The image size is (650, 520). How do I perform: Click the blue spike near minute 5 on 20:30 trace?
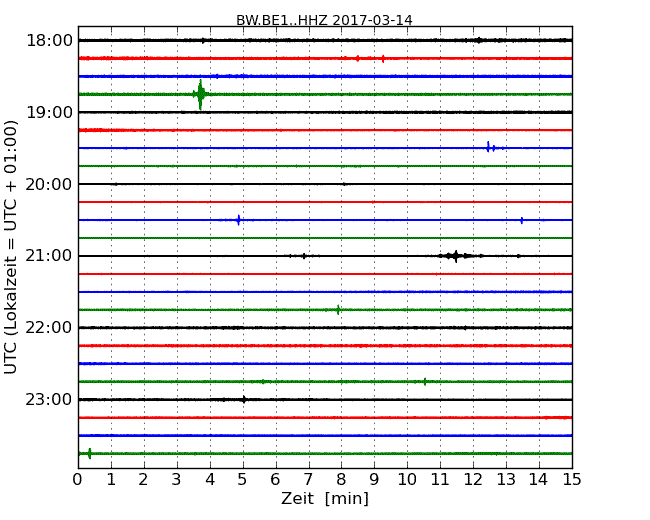tap(238, 220)
